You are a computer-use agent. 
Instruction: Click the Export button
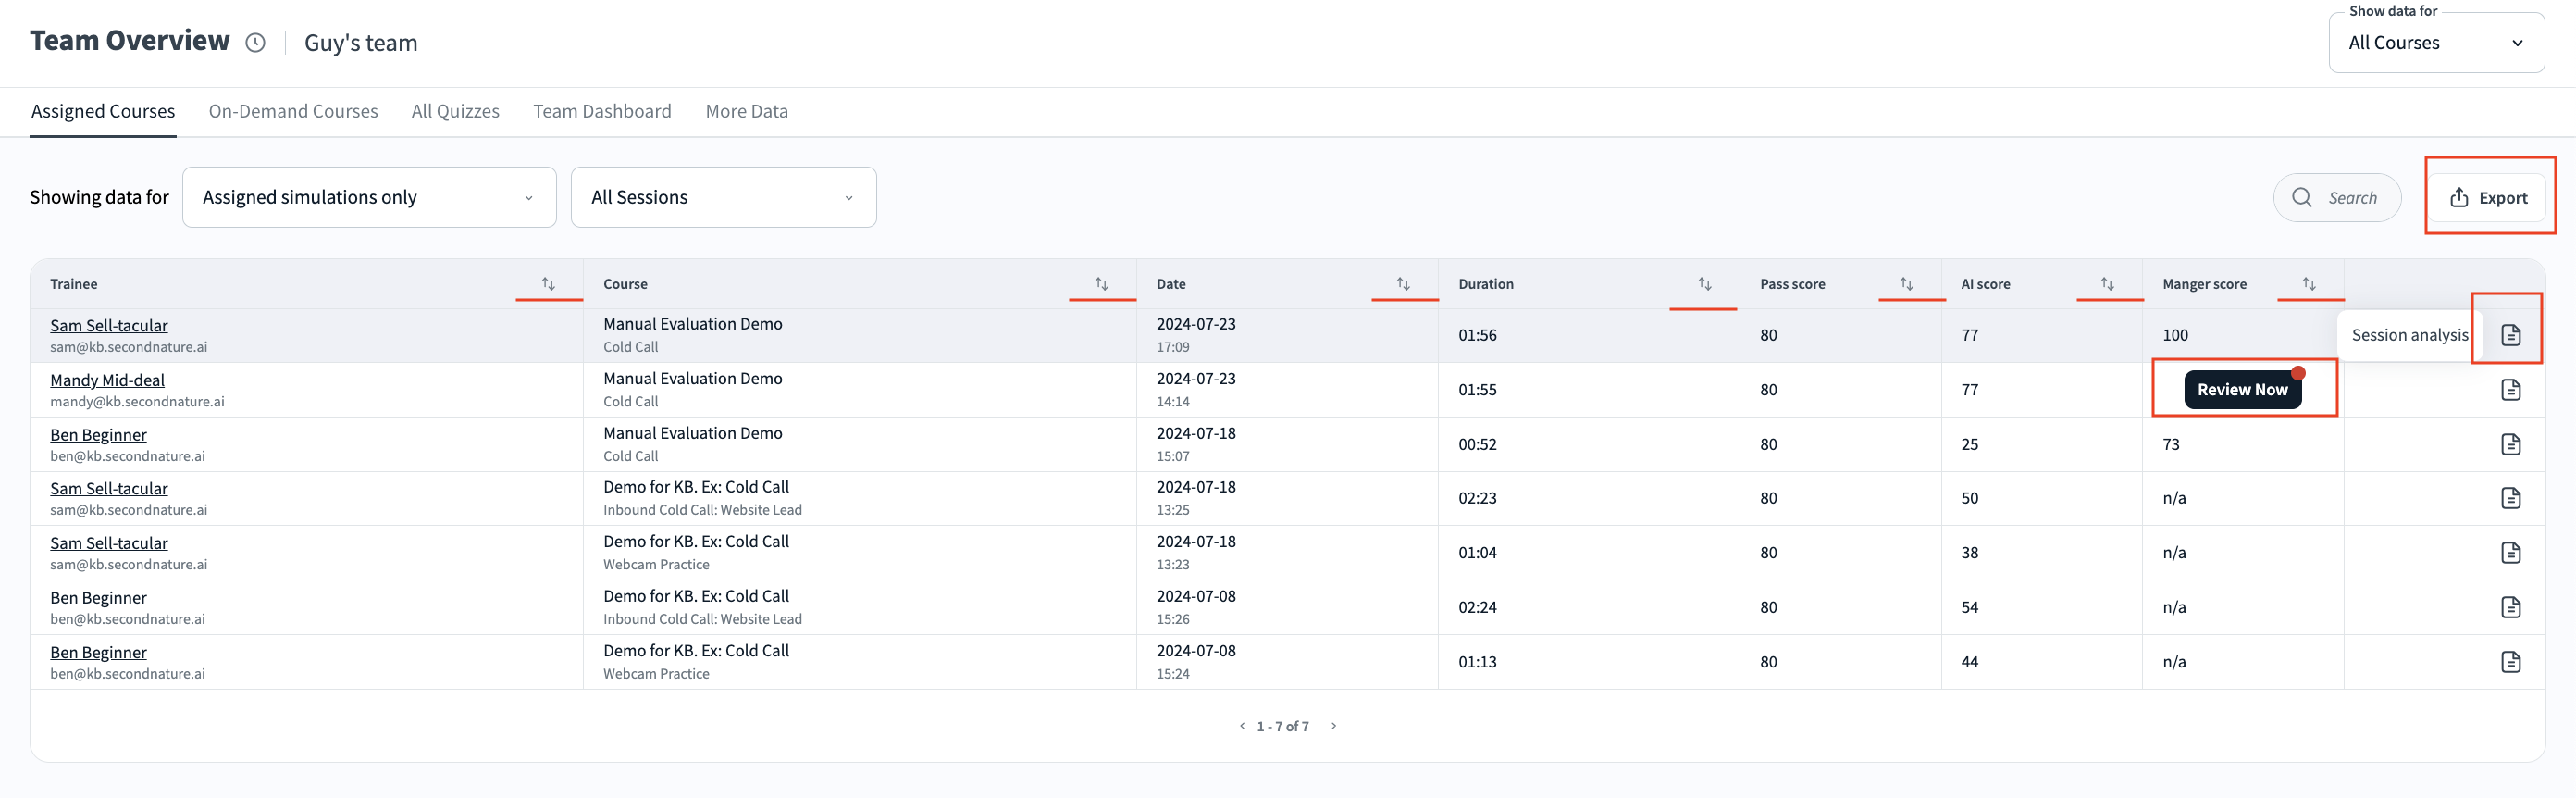pyautogui.click(x=2489, y=198)
